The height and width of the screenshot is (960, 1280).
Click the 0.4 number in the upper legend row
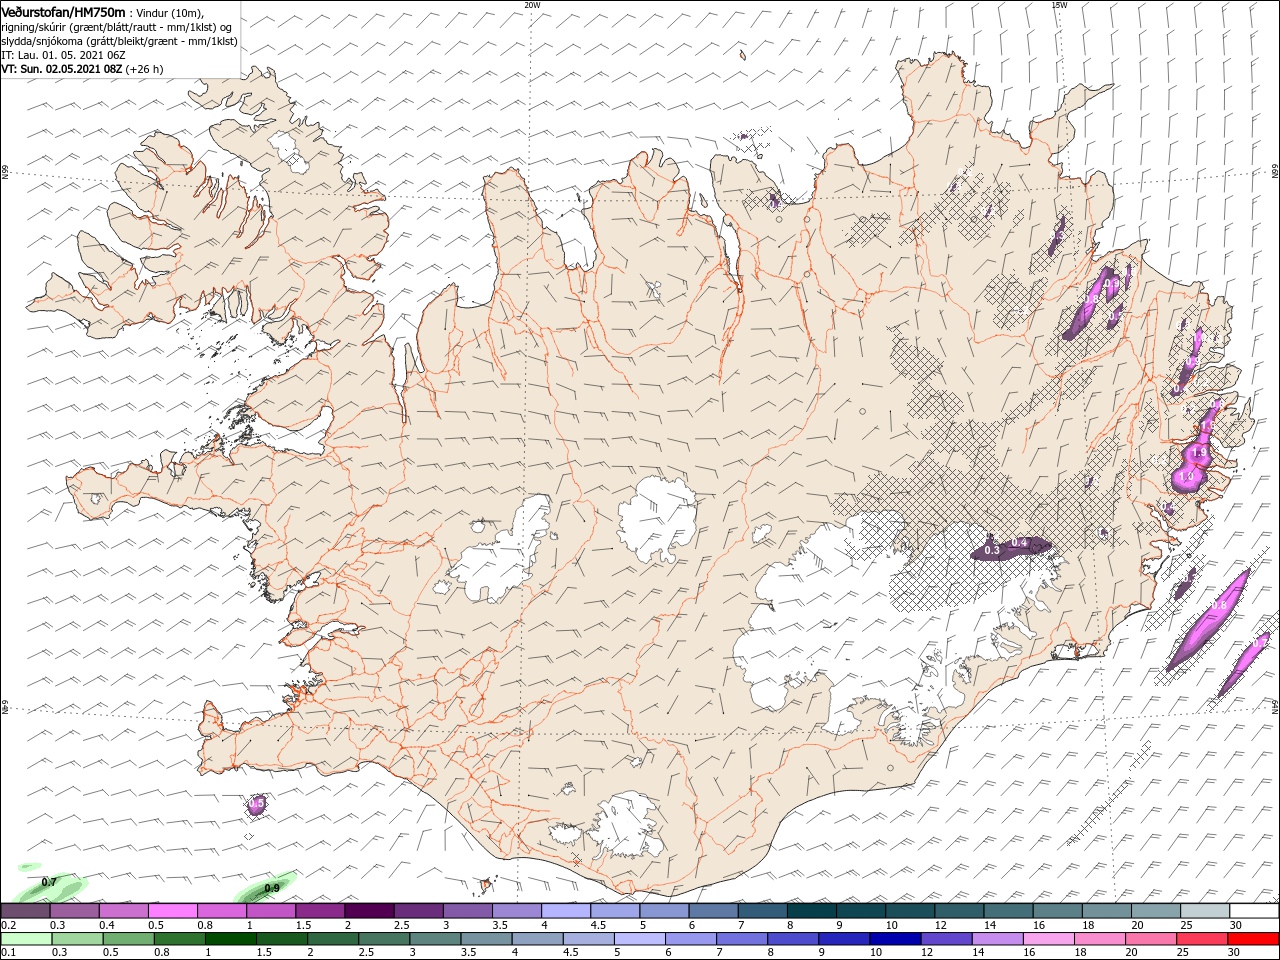(107, 925)
